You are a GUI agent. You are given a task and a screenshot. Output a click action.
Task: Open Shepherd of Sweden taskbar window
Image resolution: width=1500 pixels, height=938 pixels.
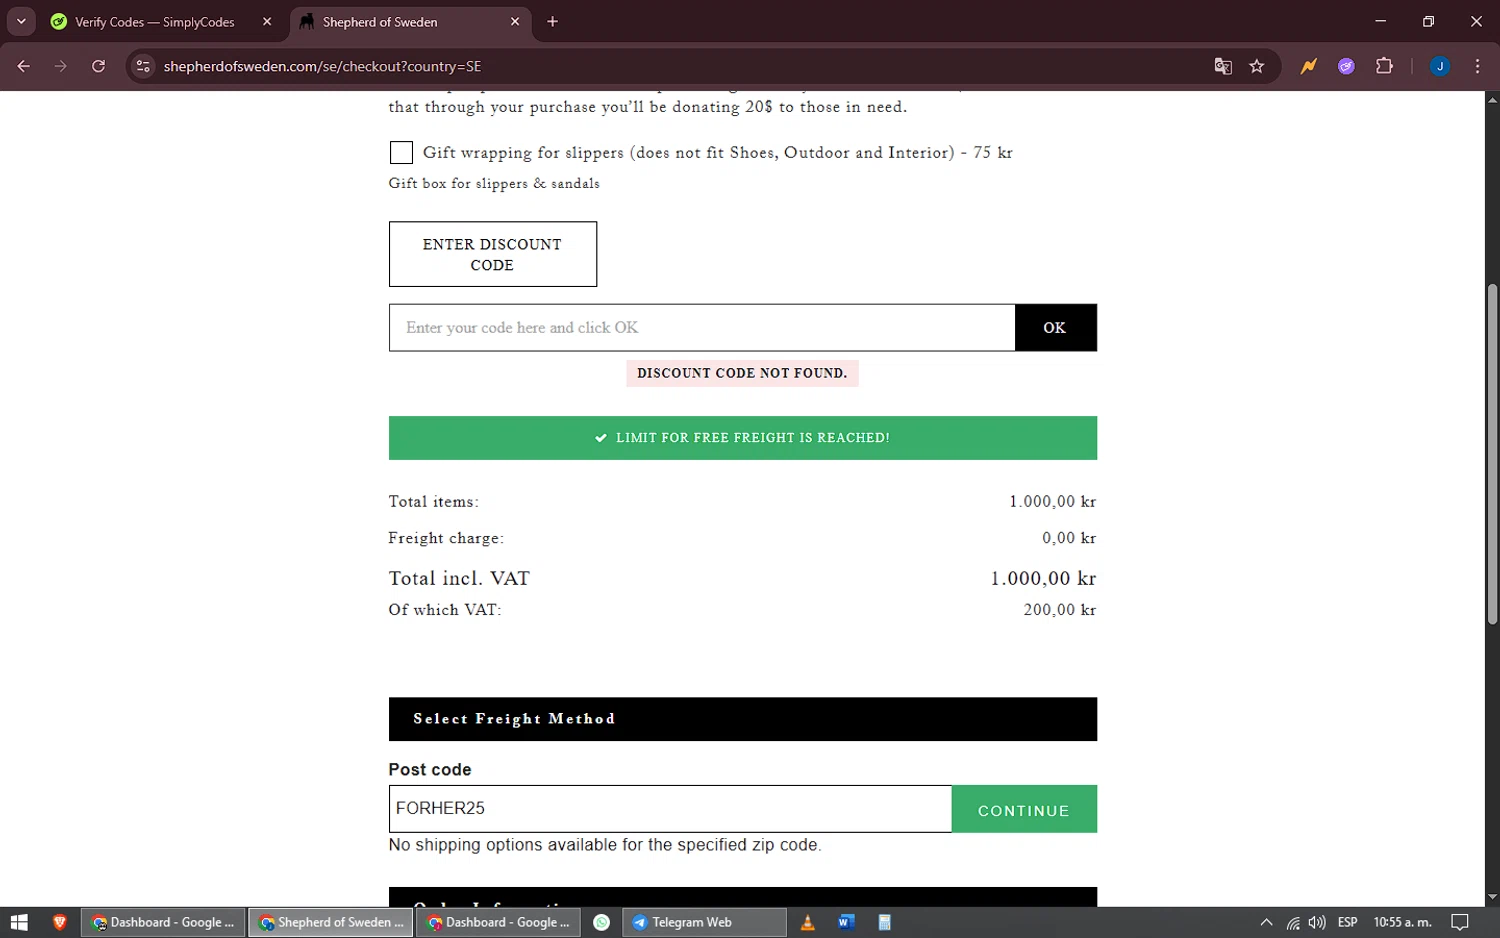click(x=331, y=922)
